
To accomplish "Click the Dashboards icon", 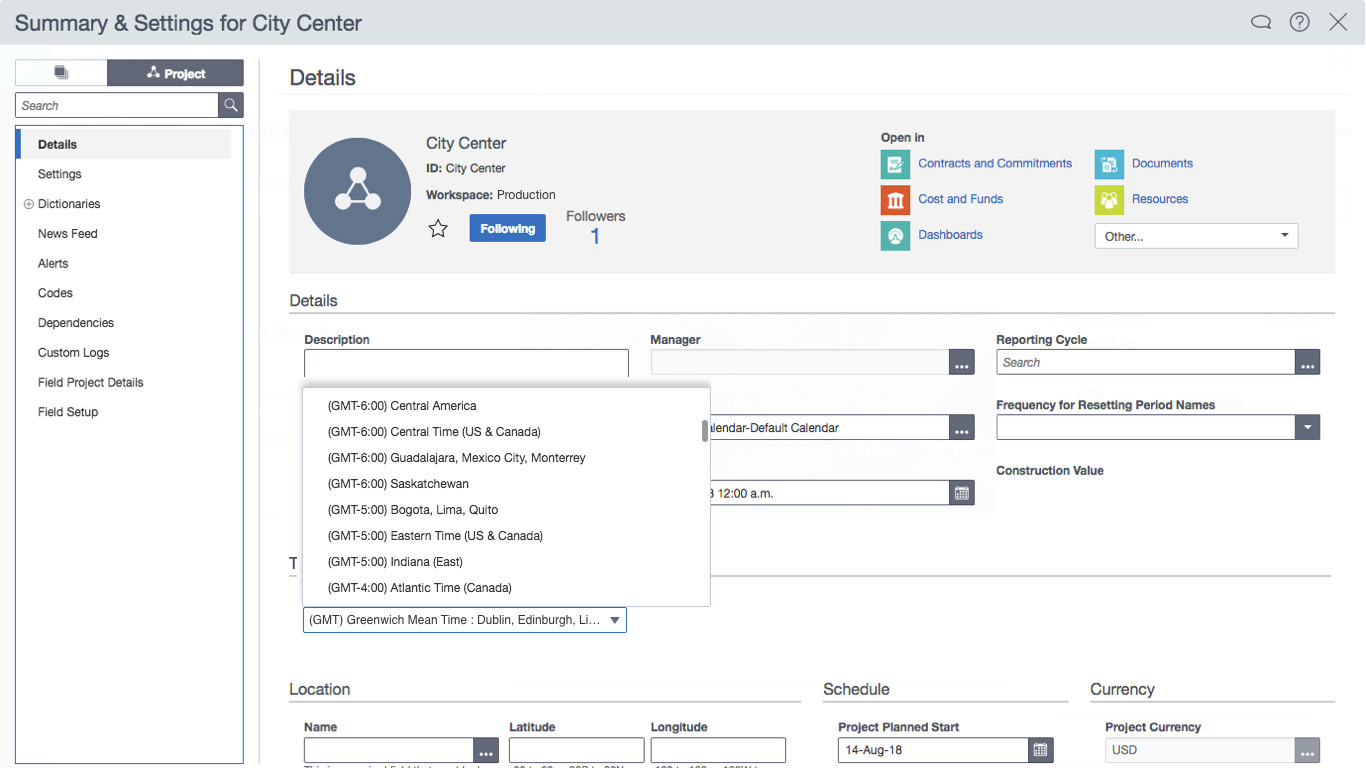I will [x=895, y=236].
